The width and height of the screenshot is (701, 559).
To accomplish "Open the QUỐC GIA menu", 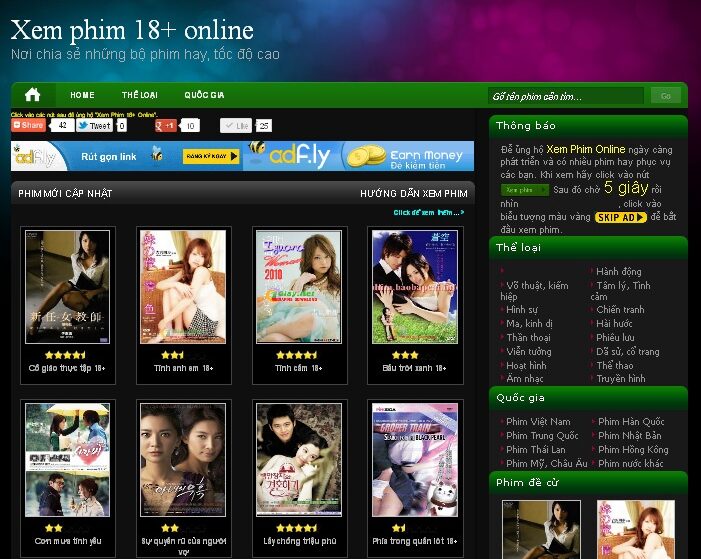I will tap(204, 95).
